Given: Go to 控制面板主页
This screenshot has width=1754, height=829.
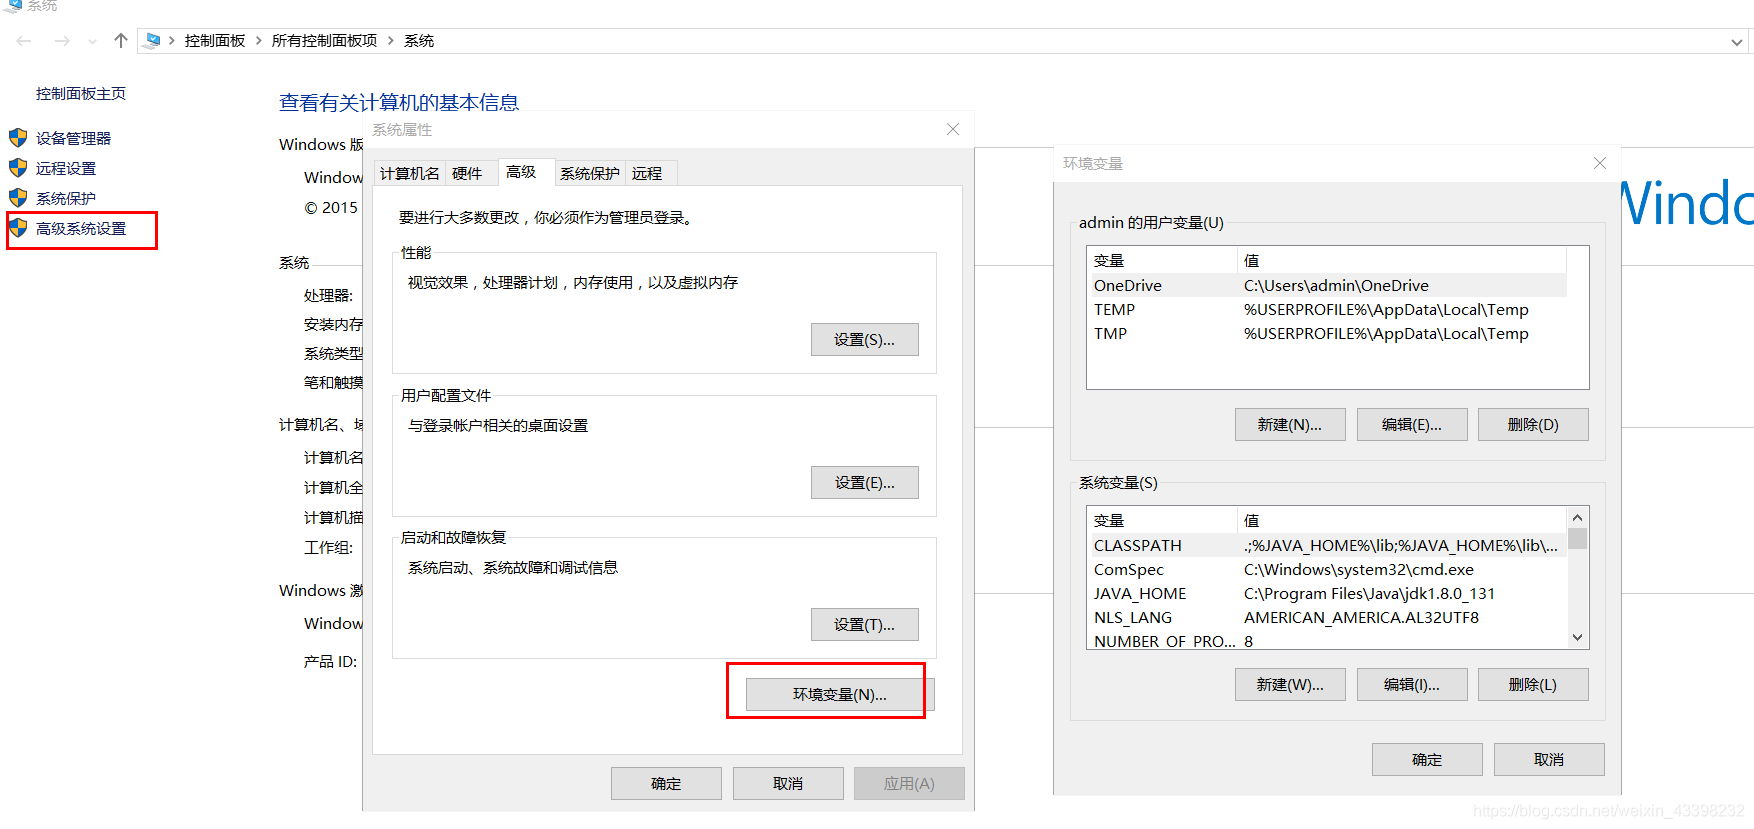Looking at the screenshot, I should point(81,93).
